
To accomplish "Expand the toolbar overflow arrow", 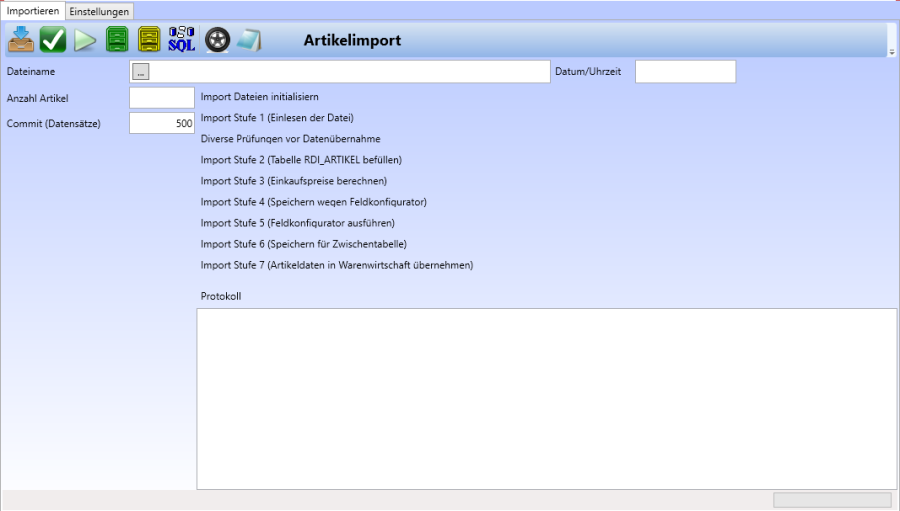I will click(892, 52).
